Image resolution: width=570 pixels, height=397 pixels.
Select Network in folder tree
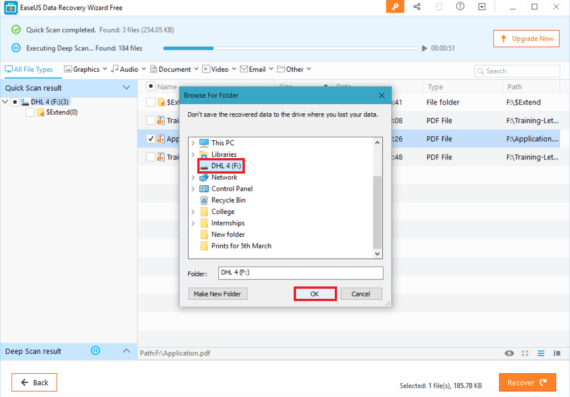(x=224, y=177)
